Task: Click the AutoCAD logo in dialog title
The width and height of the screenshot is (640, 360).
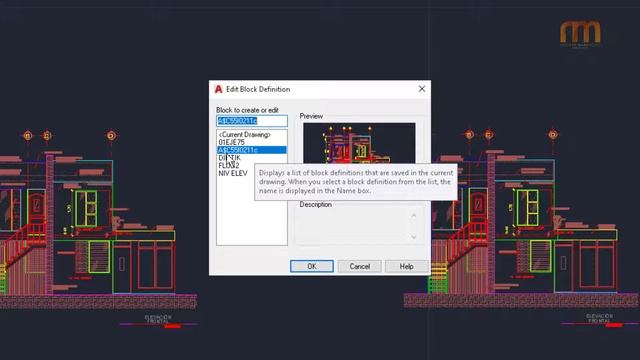Action: (218, 89)
